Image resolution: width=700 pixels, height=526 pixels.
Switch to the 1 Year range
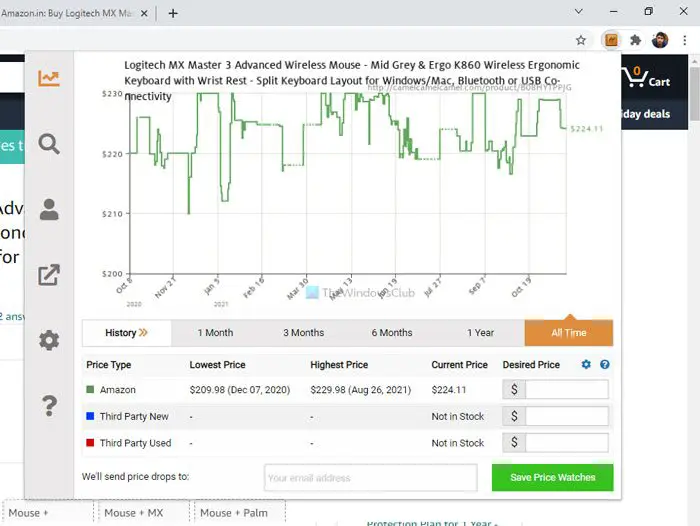pyautogui.click(x=480, y=333)
